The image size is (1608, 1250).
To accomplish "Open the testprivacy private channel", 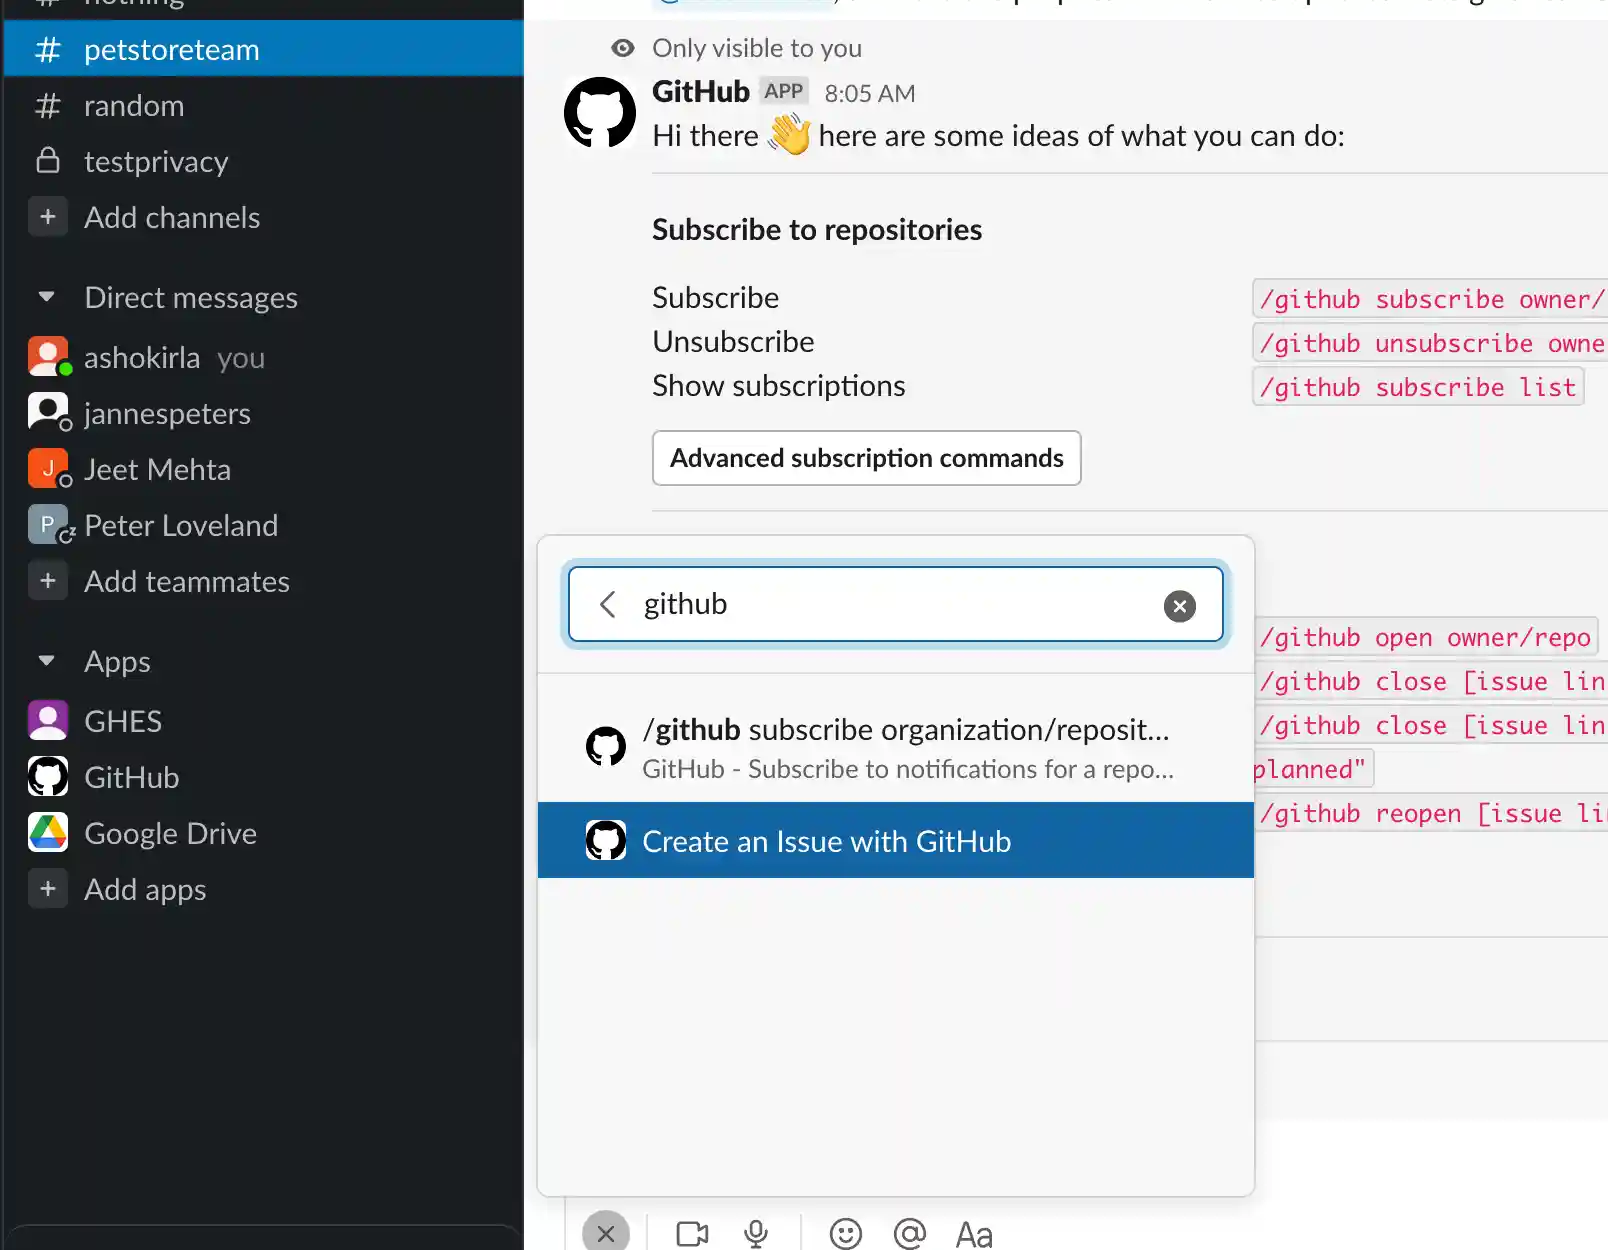I will 156,162.
